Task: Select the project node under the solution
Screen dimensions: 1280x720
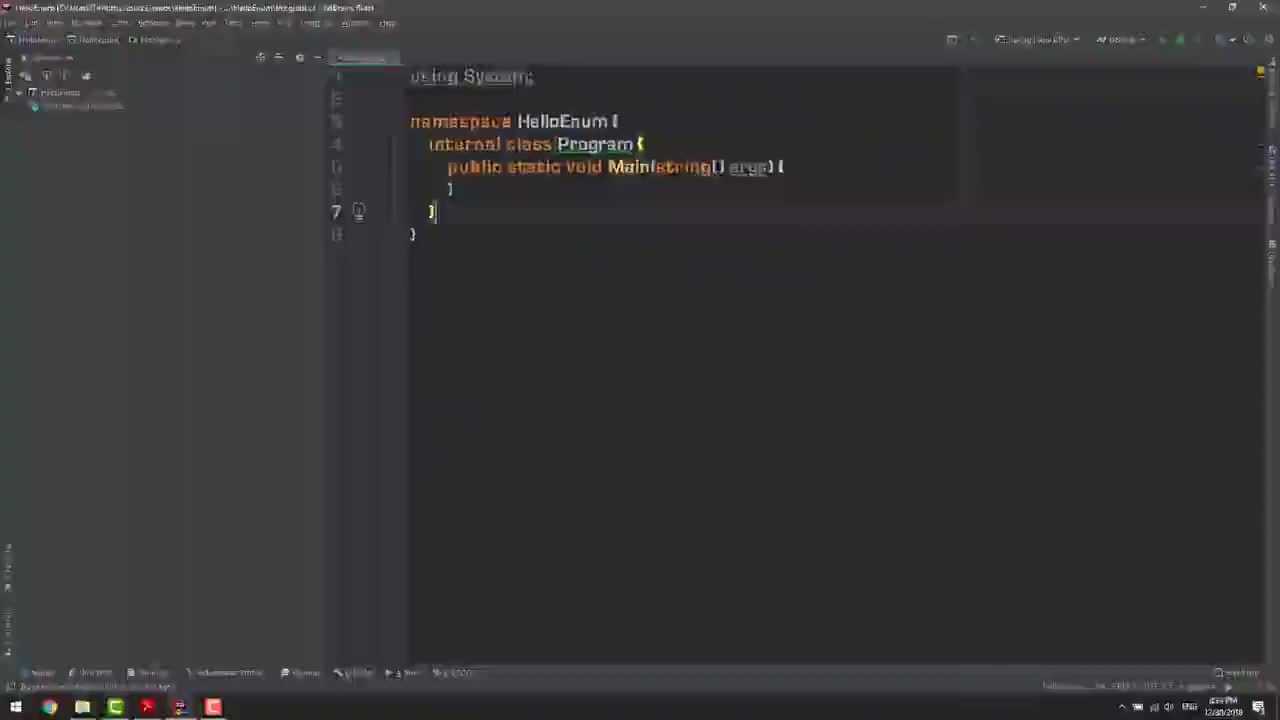Action: click(x=77, y=106)
